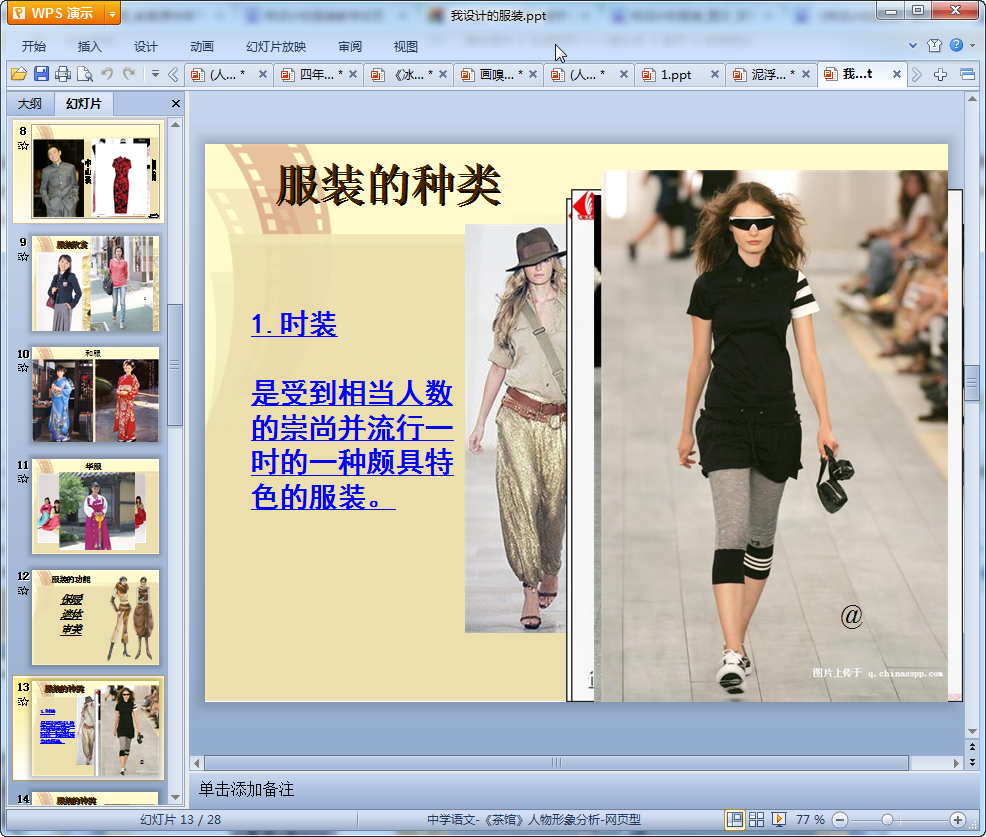This screenshot has height=837, width=986.
Task: Click the thumbnail panel scrollbar handle
Action: tap(175, 365)
